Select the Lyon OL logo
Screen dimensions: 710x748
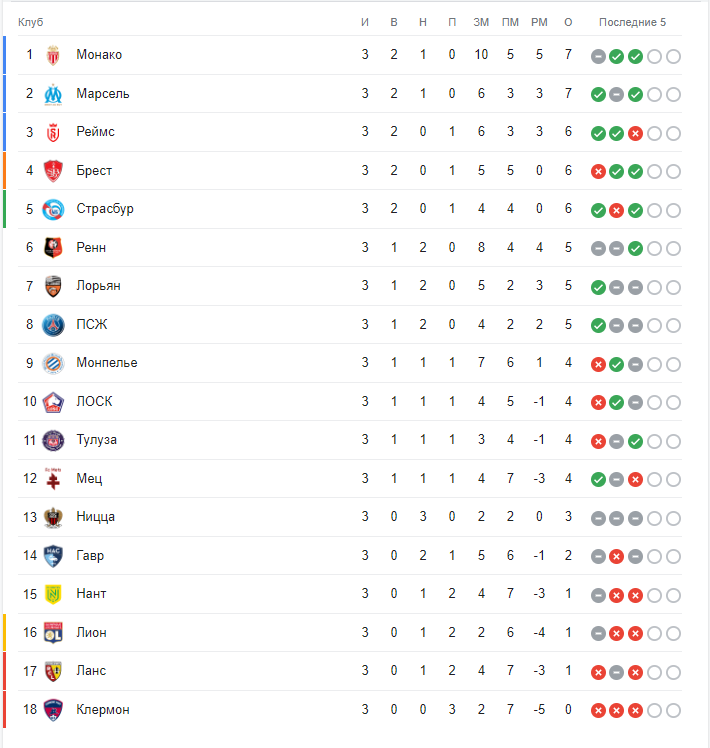tap(53, 633)
